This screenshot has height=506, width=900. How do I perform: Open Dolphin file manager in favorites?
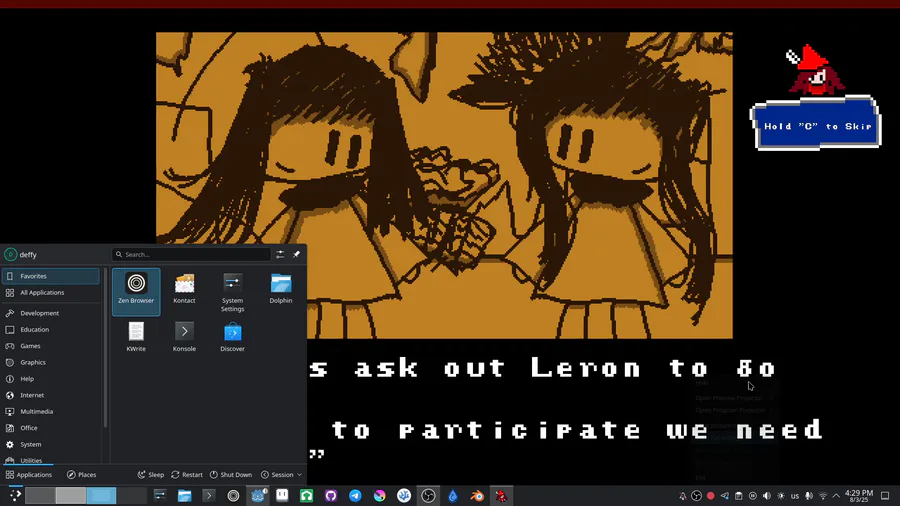[x=281, y=289]
